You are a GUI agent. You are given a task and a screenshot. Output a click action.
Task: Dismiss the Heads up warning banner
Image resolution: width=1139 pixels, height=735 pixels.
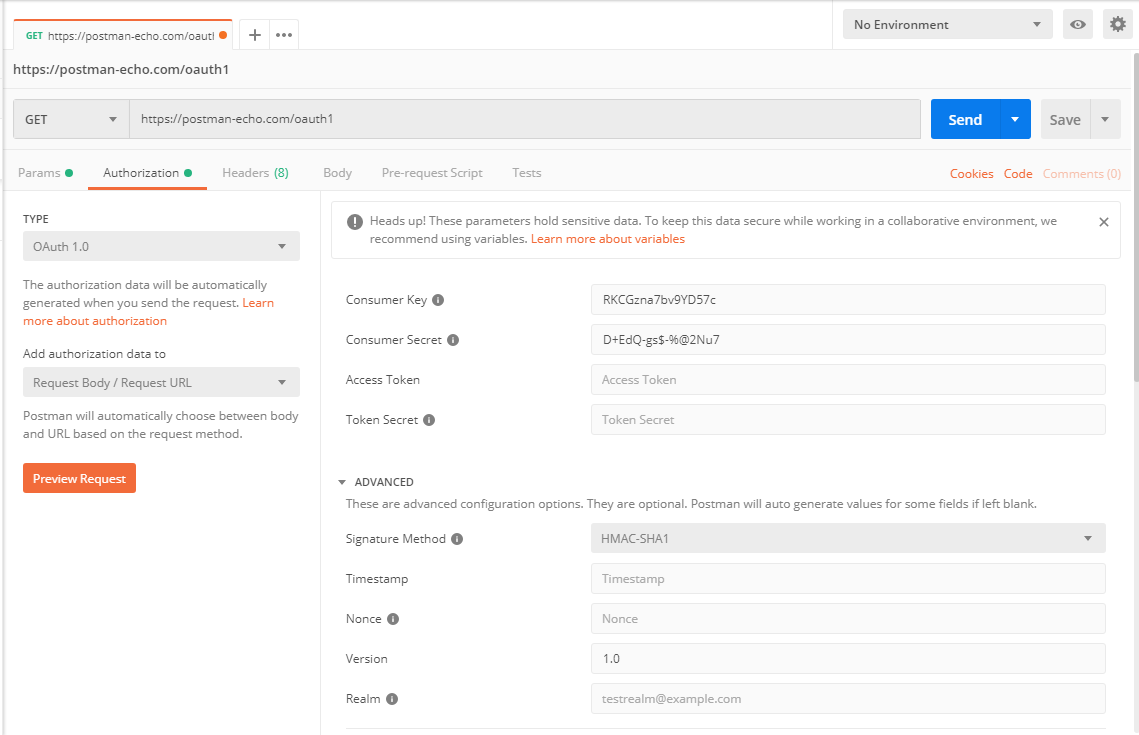(1103, 222)
